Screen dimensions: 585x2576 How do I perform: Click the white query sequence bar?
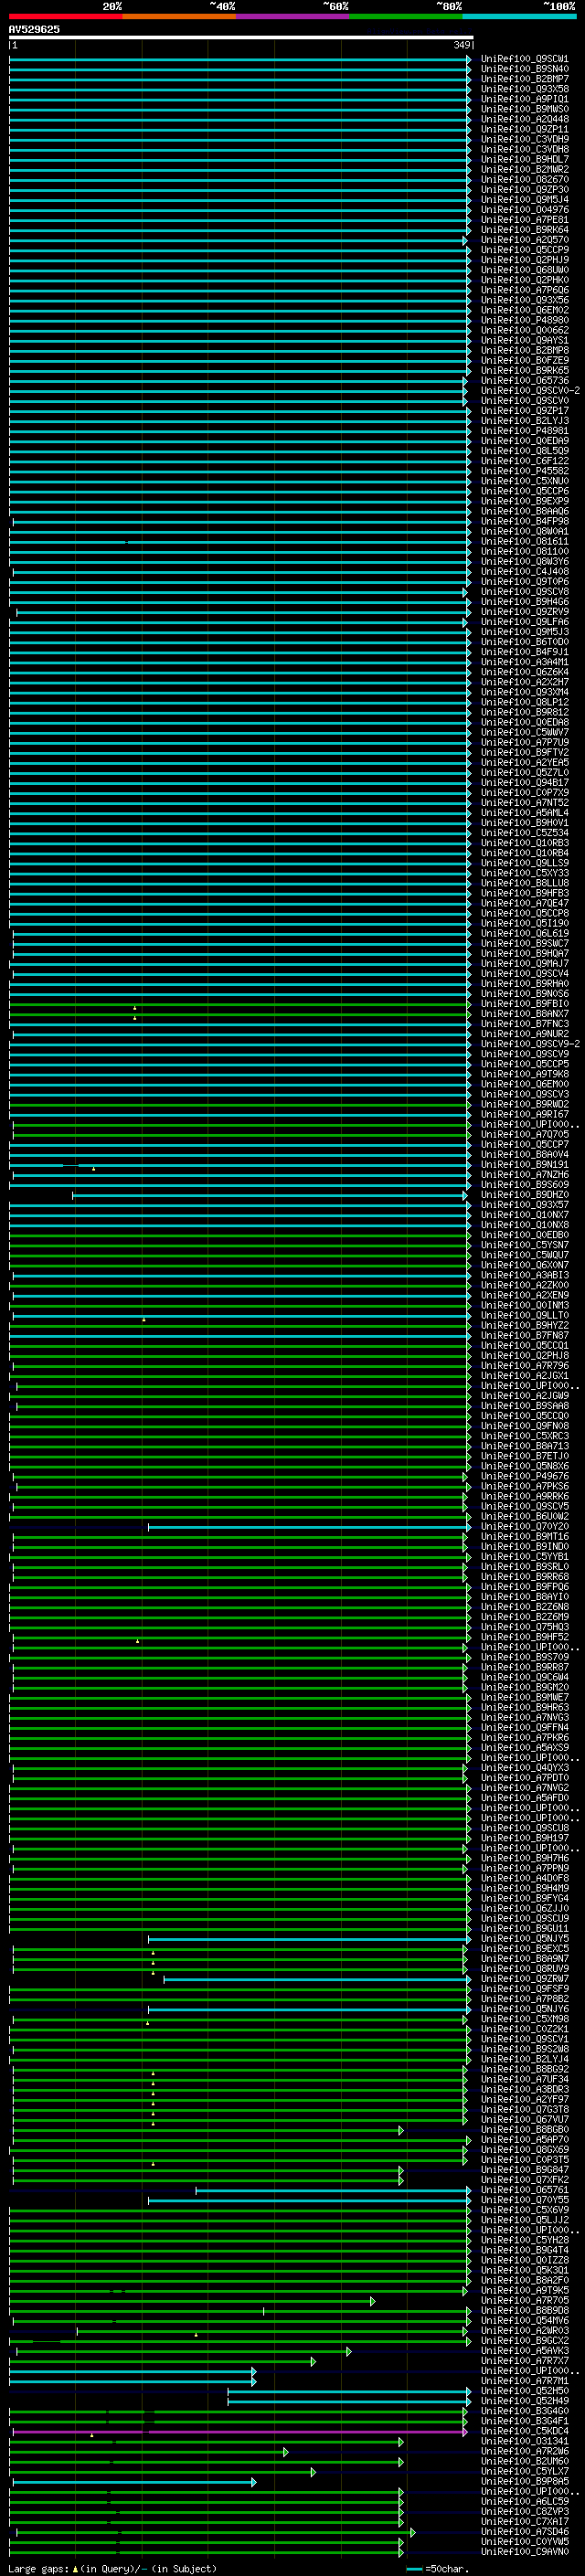241,37
